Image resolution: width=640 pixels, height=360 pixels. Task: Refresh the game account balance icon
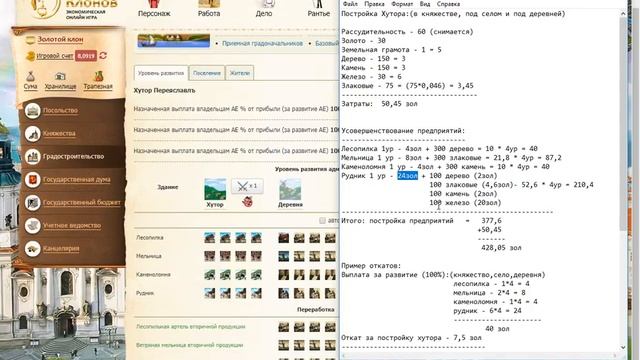click(x=103, y=56)
